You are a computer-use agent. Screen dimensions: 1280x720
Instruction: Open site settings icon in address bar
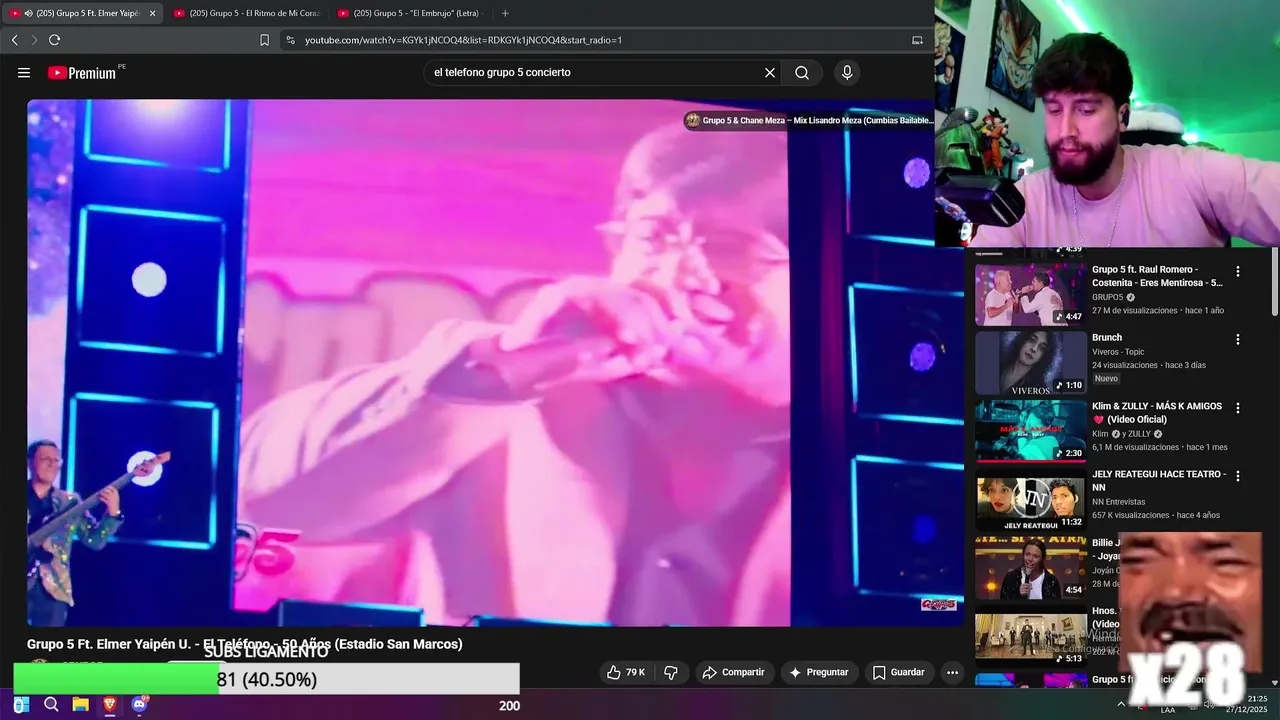click(x=290, y=40)
